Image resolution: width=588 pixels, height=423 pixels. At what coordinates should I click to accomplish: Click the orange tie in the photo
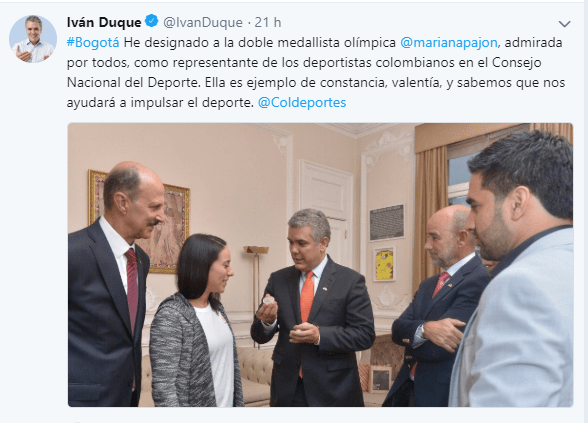coord(307,299)
